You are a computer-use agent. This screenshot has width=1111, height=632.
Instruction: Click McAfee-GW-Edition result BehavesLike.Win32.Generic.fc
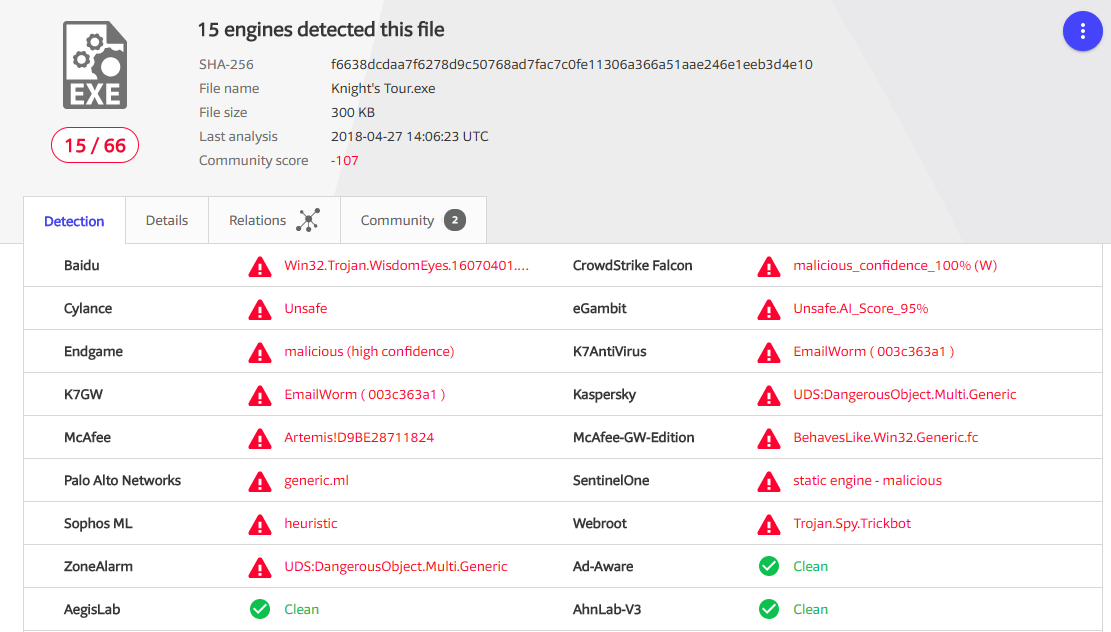[x=886, y=438]
